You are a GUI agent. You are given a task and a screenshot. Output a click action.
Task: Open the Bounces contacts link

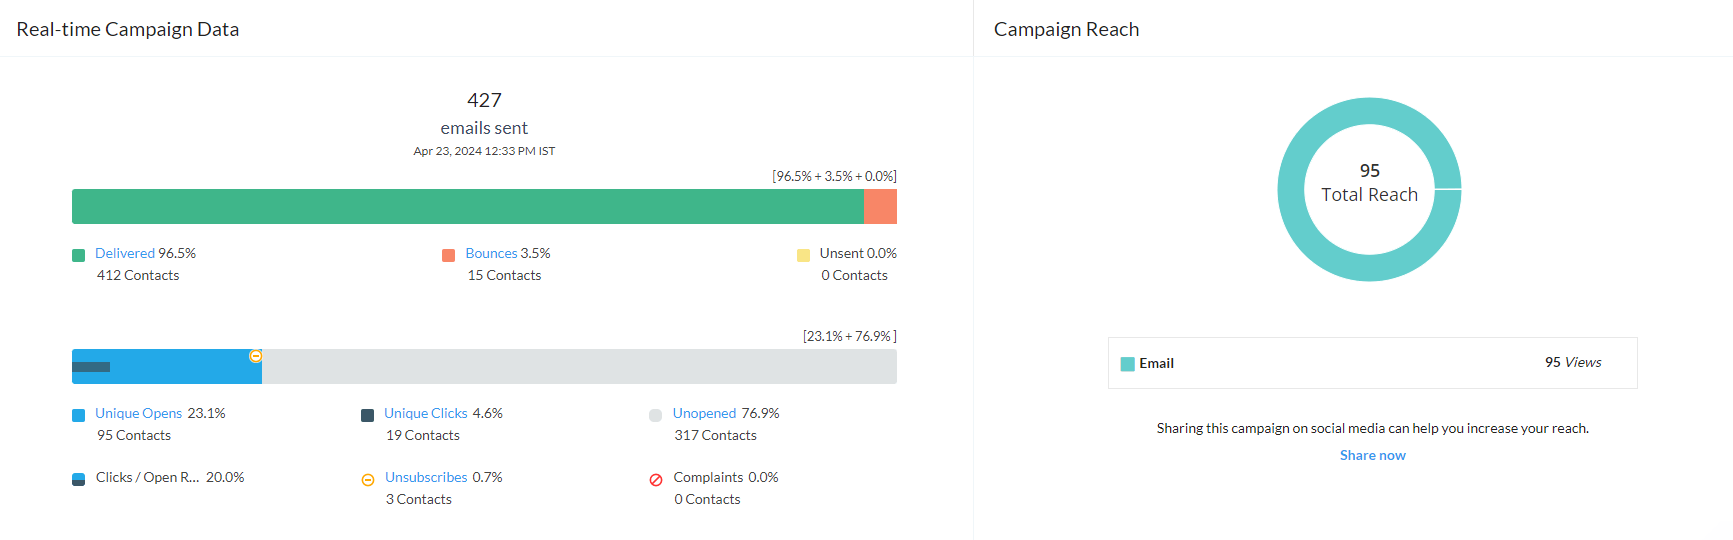491,253
